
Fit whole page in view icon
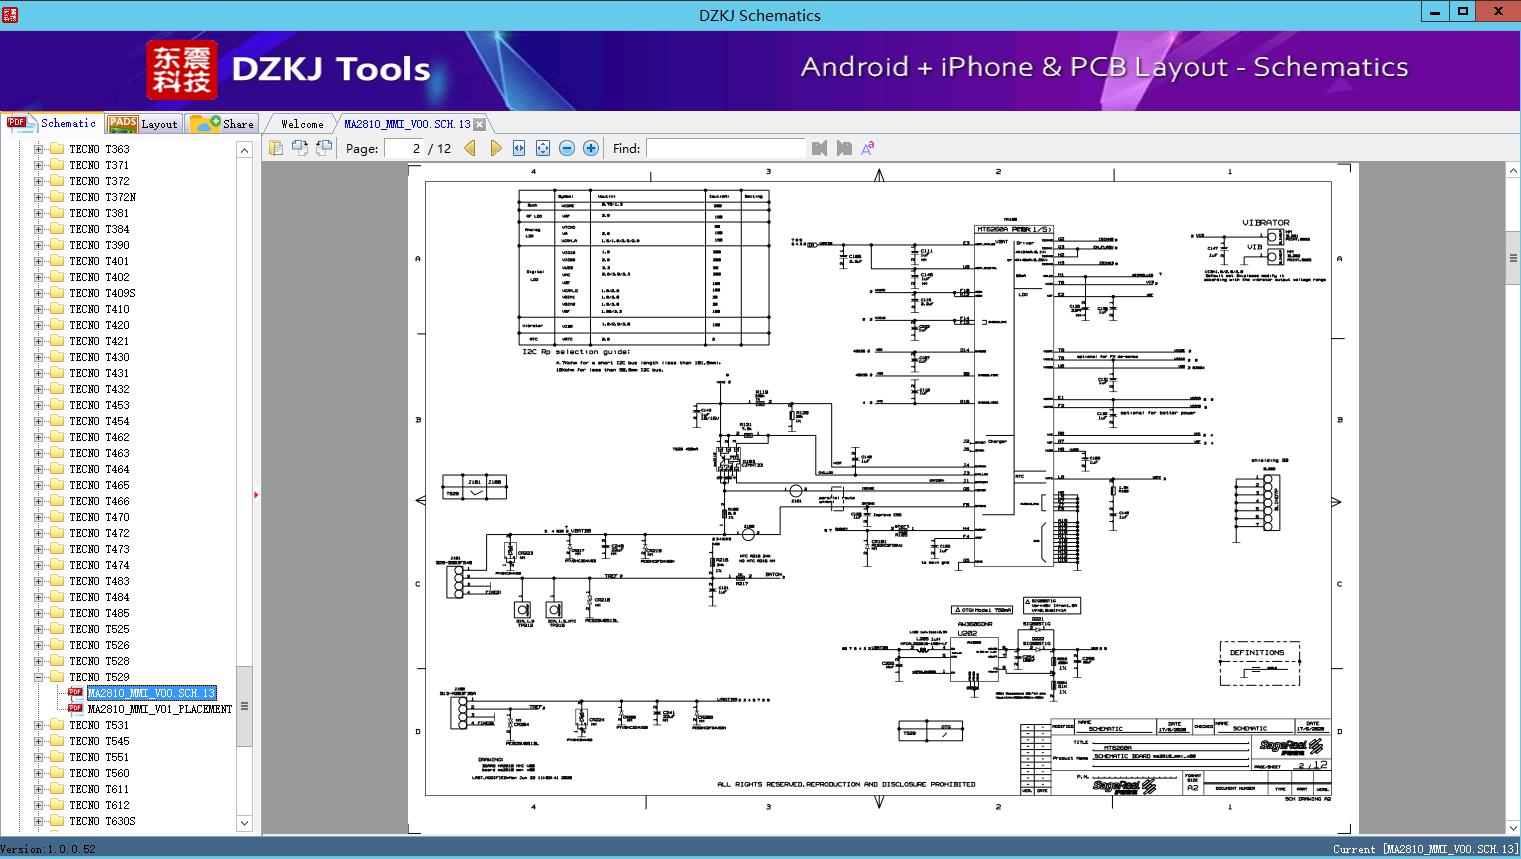543,148
